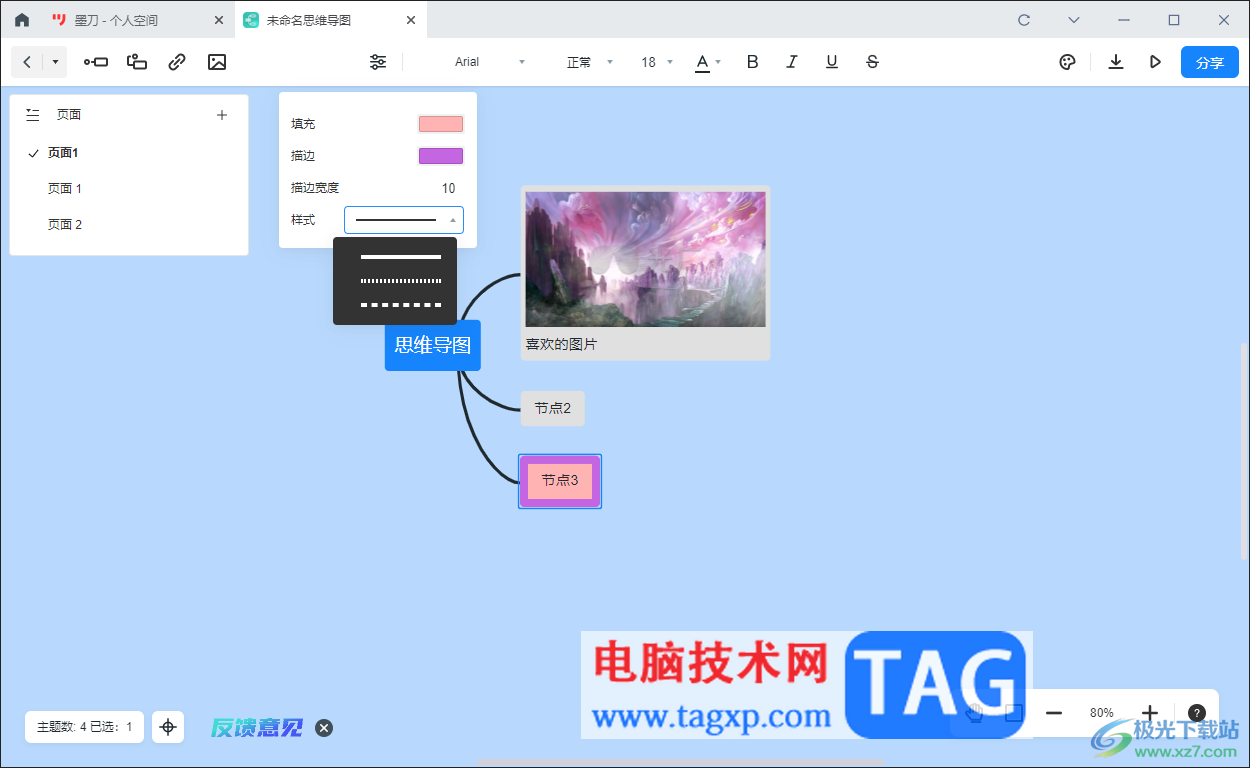The image size is (1250, 768).
Task: Open the Arial font family dropdown
Action: [489, 62]
